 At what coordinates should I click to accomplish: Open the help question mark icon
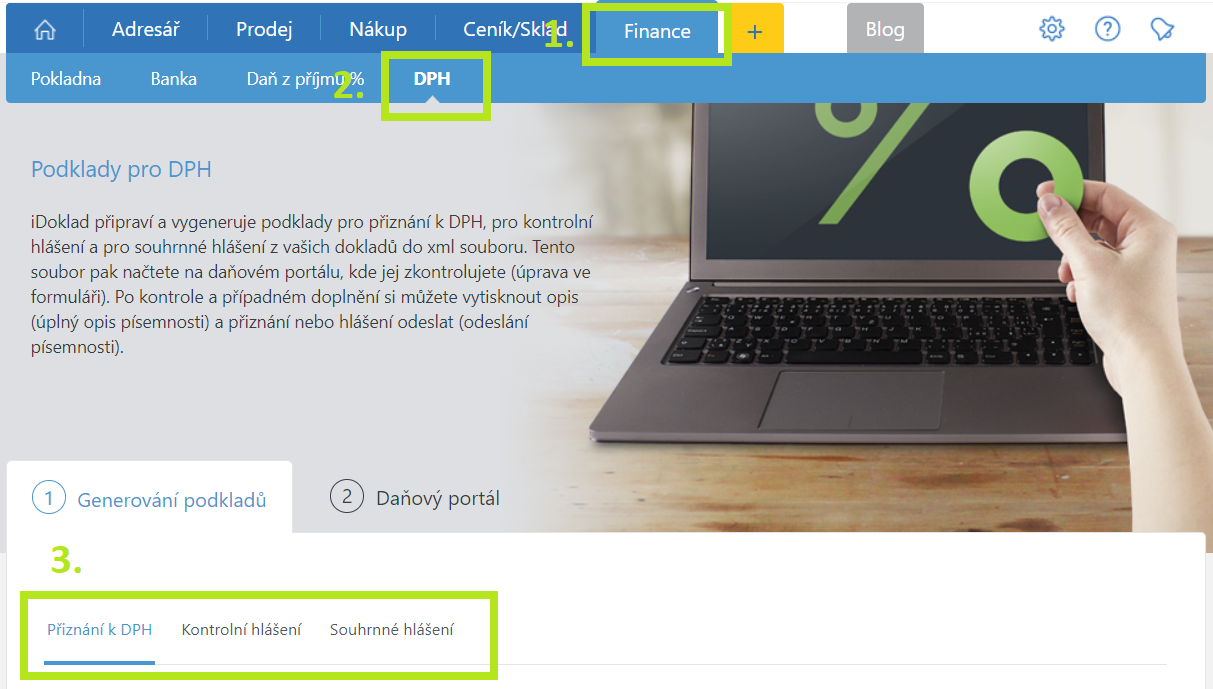(1107, 29)
